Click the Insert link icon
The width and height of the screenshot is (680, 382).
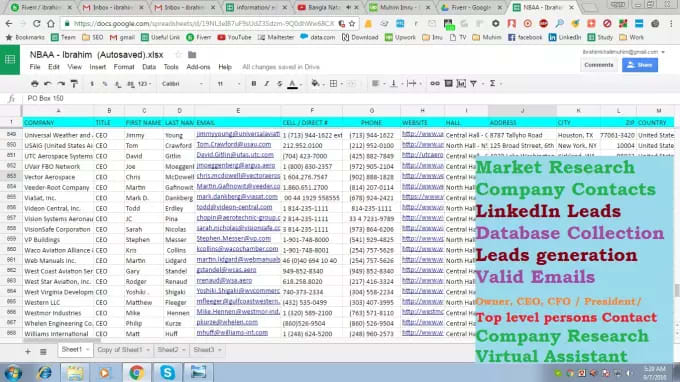435,83
